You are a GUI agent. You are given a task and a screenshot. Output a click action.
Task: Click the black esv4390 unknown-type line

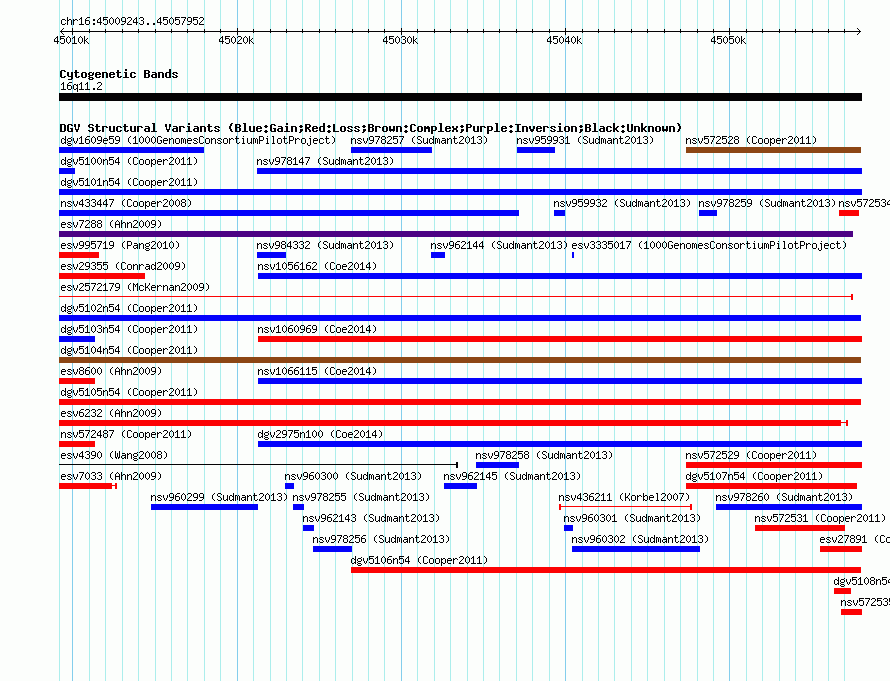click(x=258, y=465)
